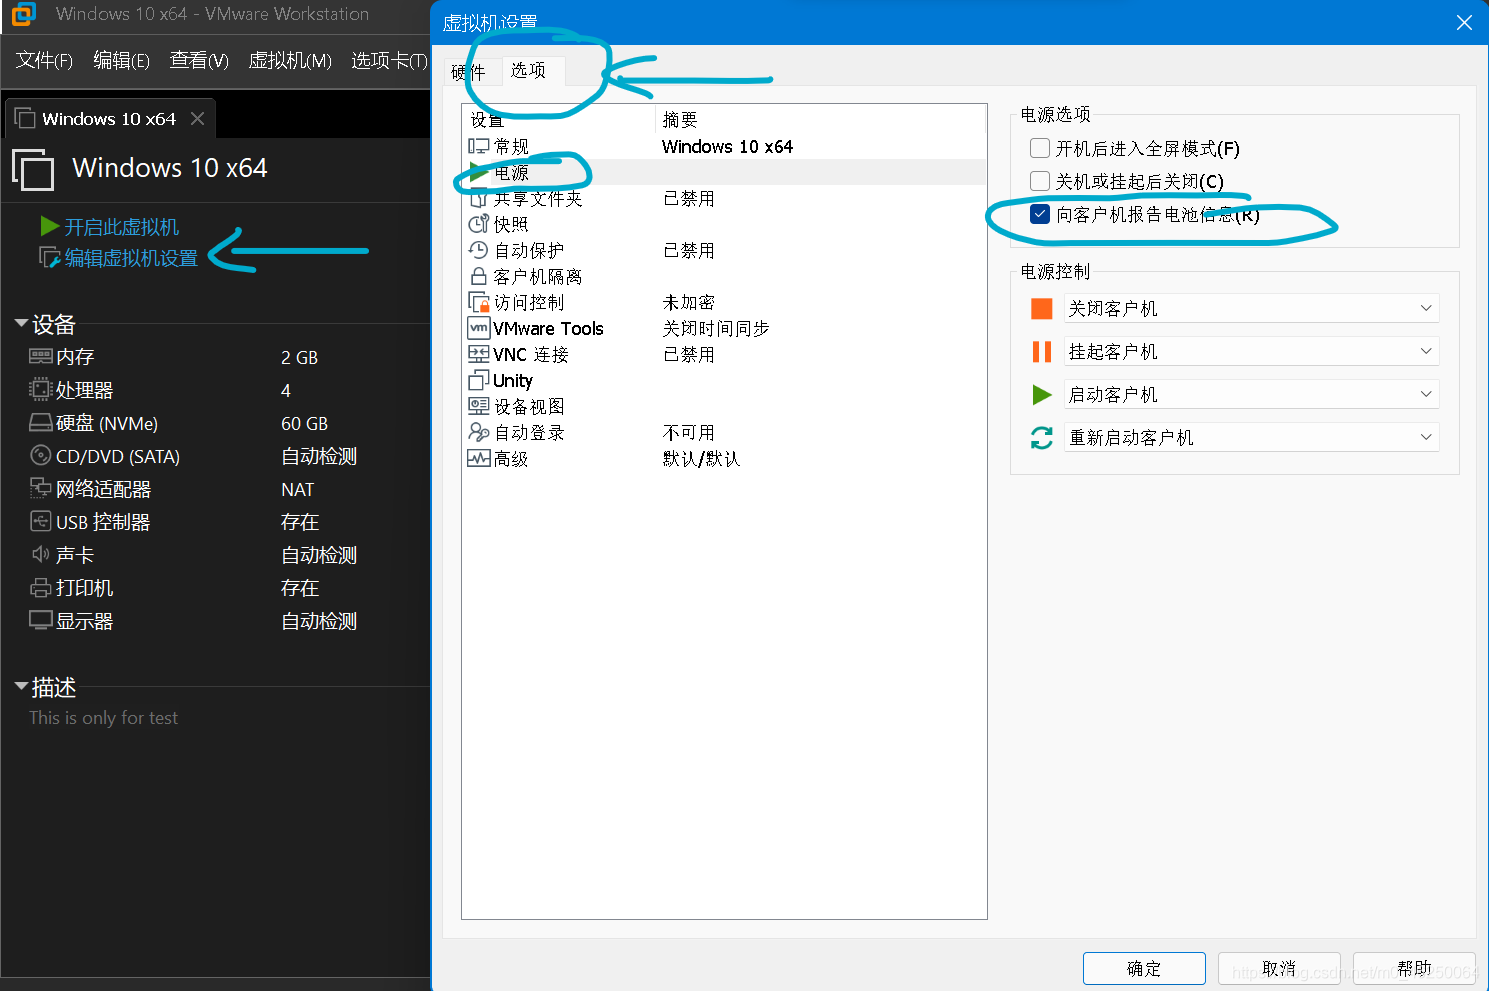The width and height of the screenshot is (1489, 991).
Task: Click the green play icon beside 启动客户机
Action: 1042,394
